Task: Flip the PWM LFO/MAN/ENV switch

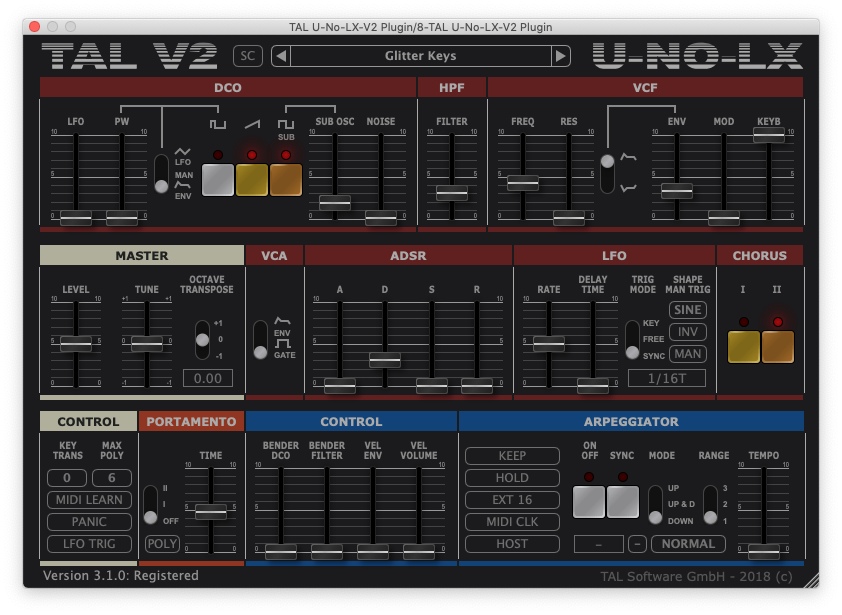Action: 161,173
